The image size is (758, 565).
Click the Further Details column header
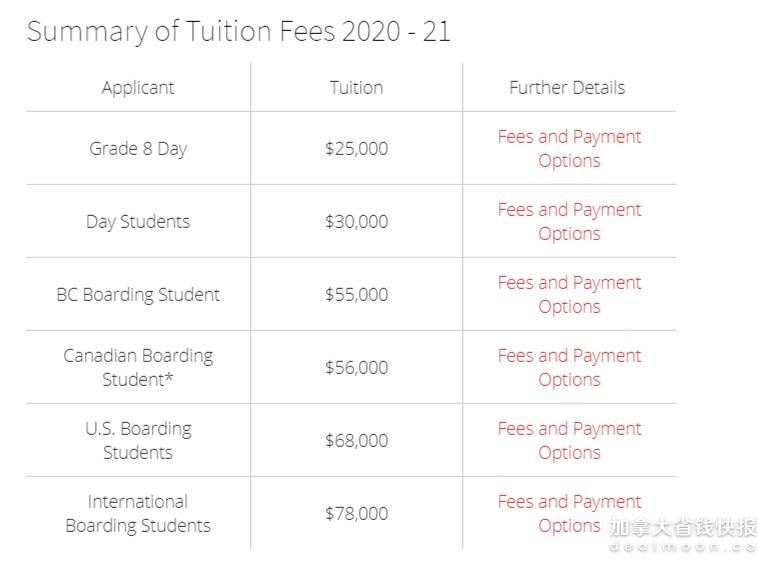pyautogui.click(x=567, y=87)
